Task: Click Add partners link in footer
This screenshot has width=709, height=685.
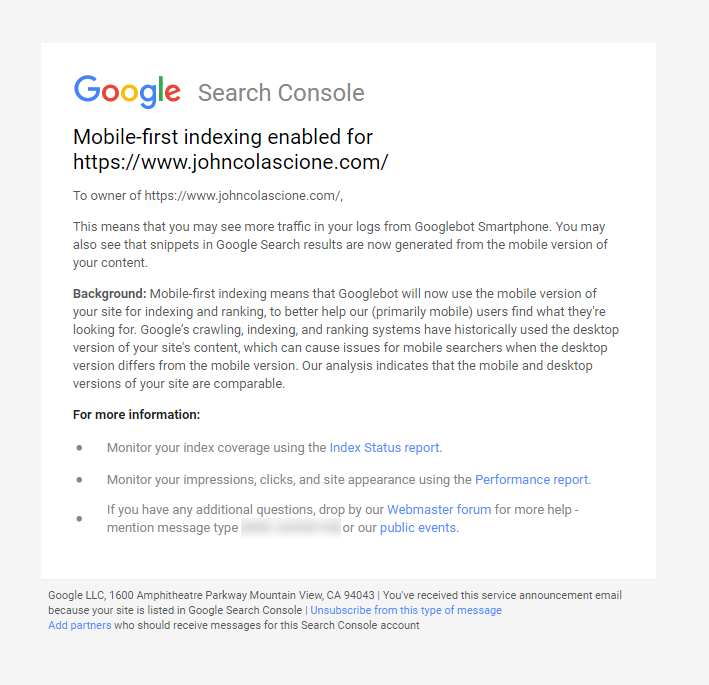Action: pos(80,625)
